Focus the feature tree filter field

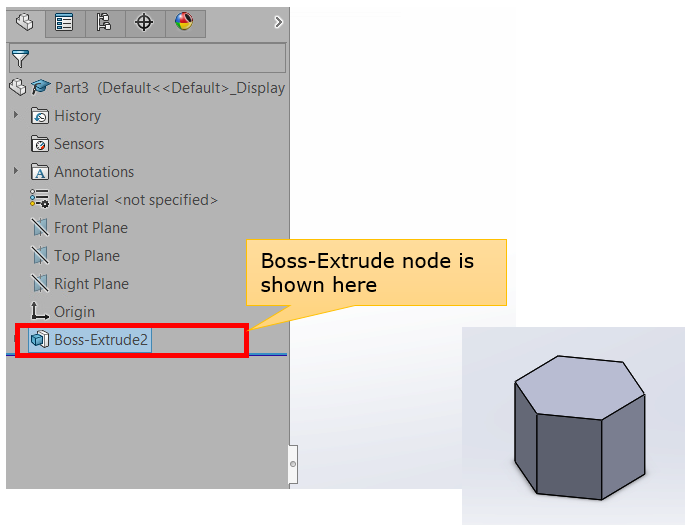click(x=147, y=58)
